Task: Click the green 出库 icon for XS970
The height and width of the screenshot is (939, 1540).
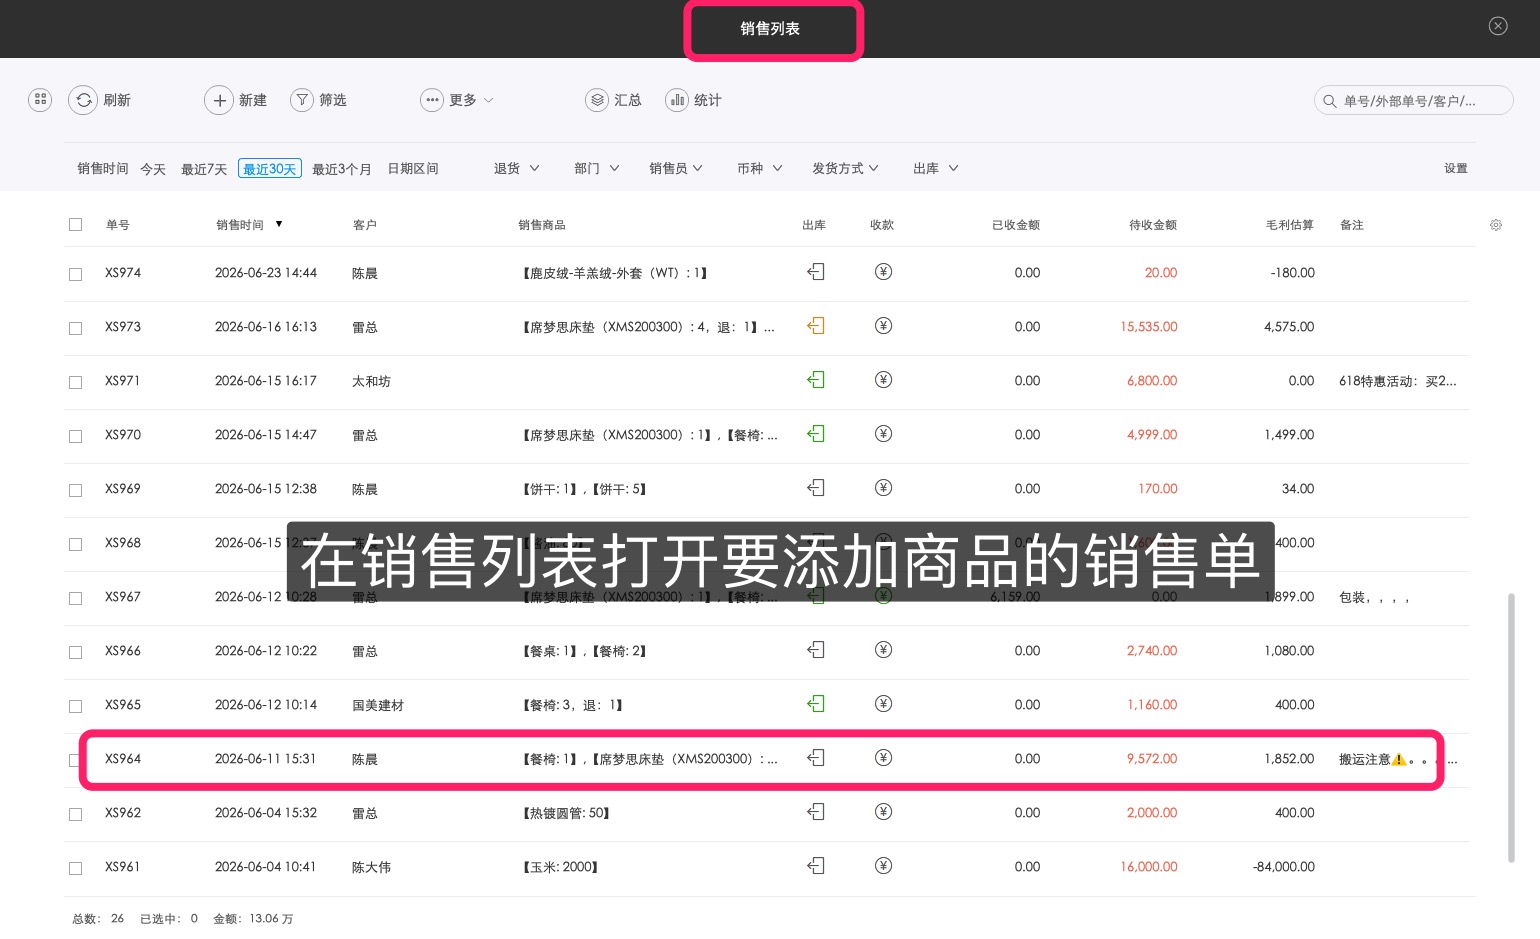Action: click(816, 434)
